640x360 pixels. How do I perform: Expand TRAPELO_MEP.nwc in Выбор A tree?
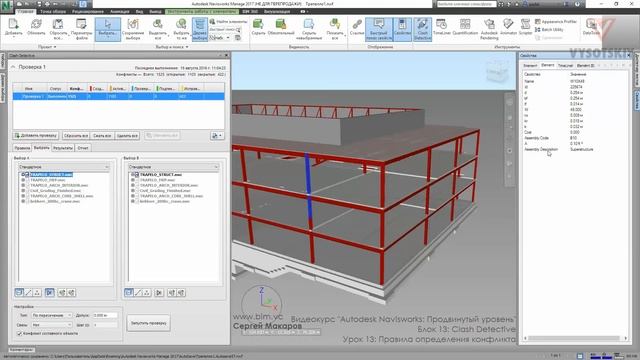point(23,180)
